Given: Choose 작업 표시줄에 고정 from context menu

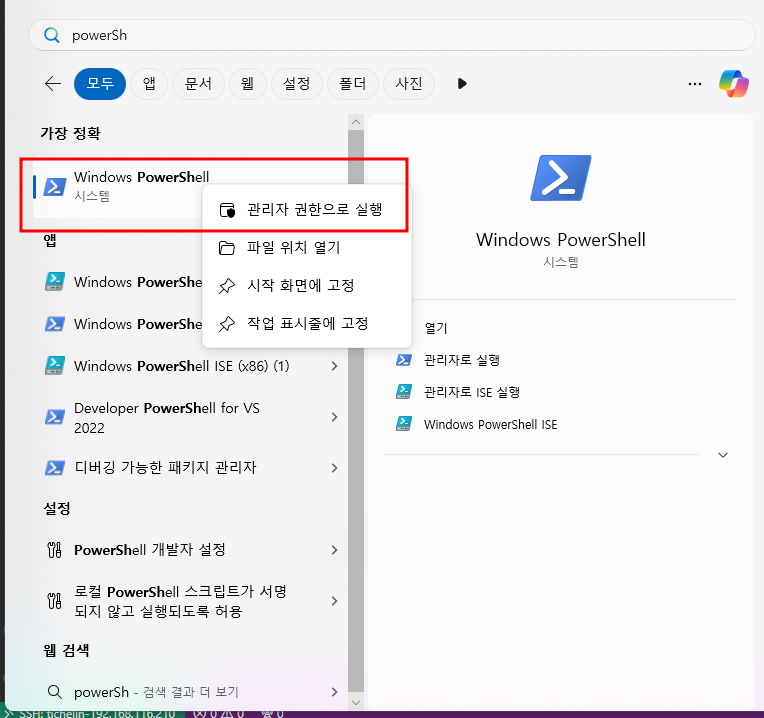Looking at the screenshot, I should point(307,323).
